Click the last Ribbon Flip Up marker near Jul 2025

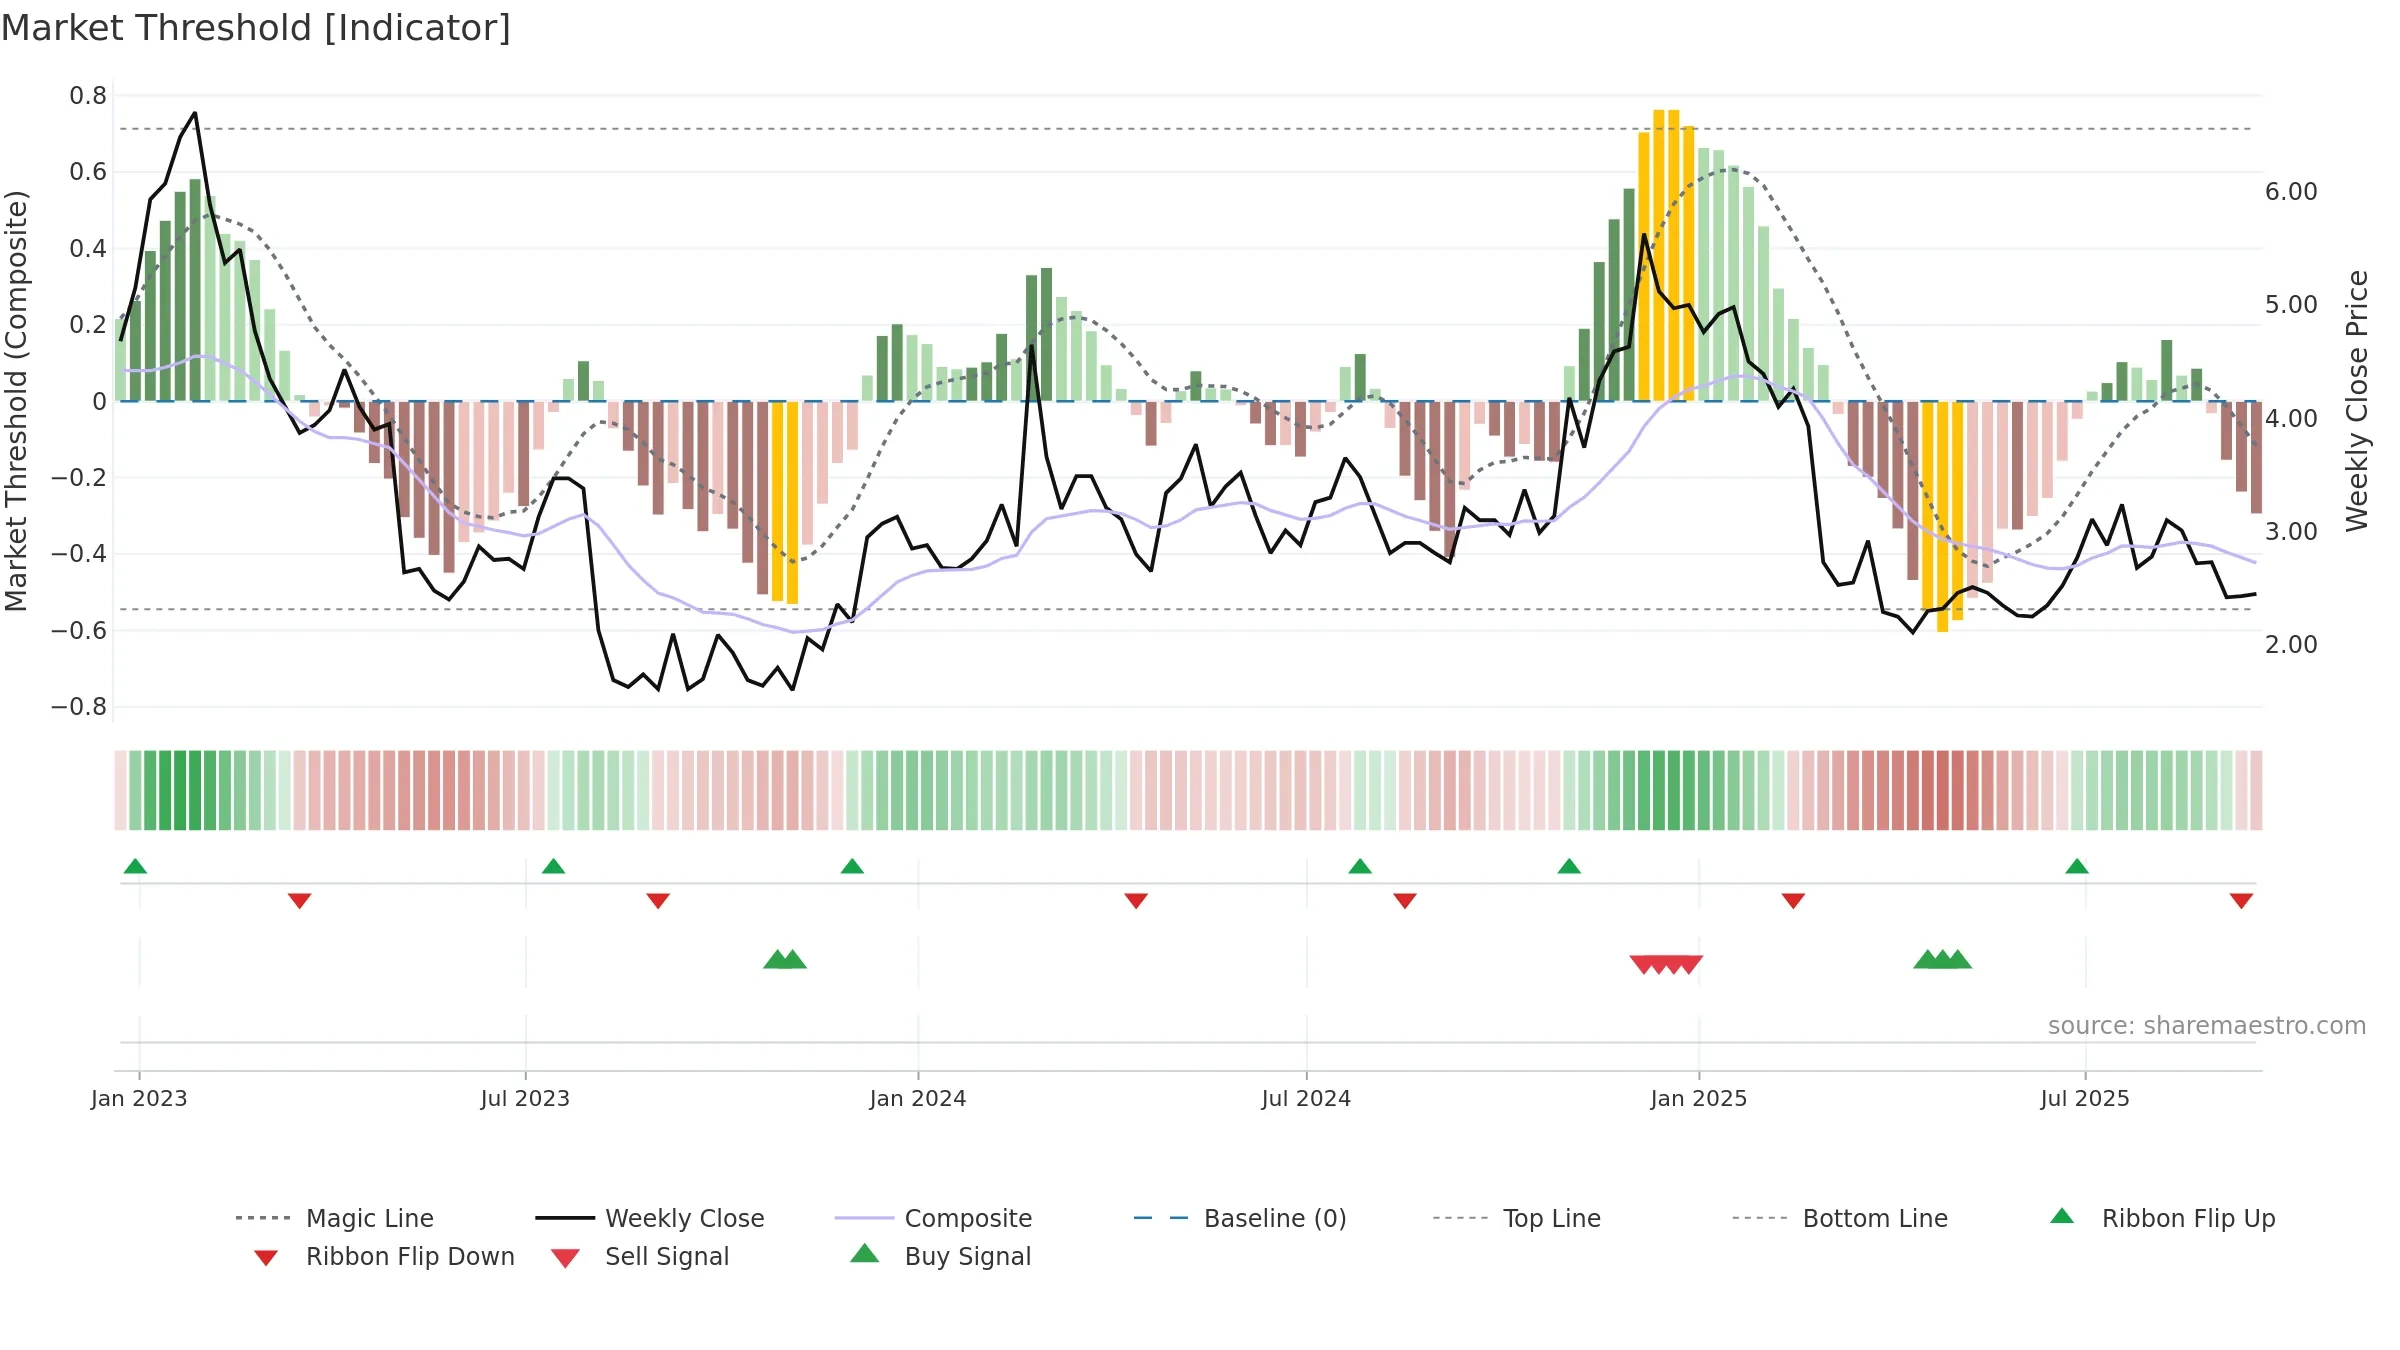(2077, 866)
